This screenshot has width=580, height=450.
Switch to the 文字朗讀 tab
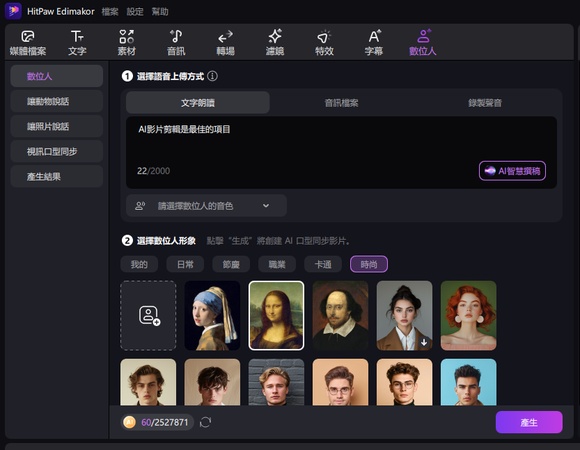click(198, 102)
